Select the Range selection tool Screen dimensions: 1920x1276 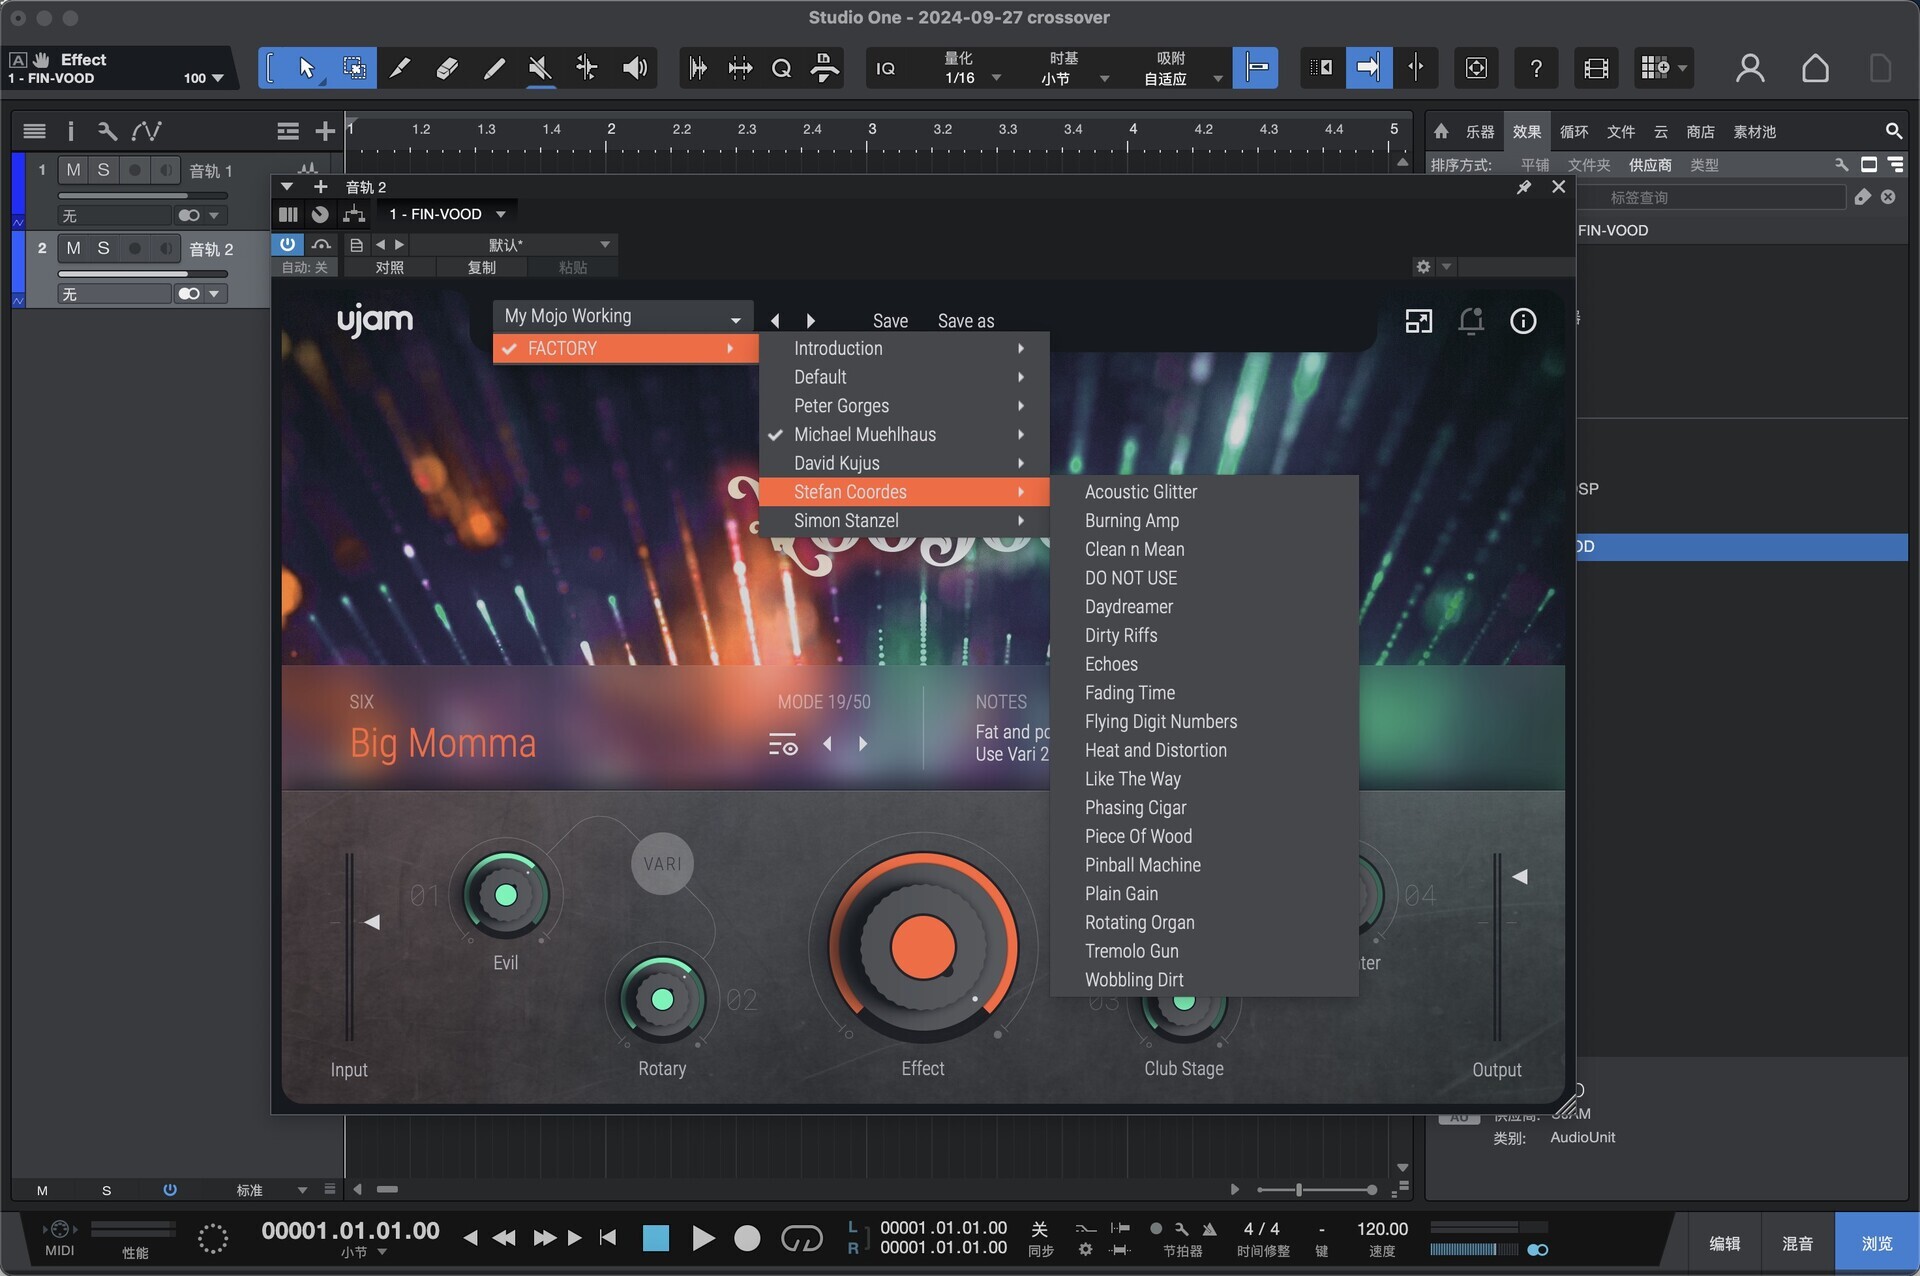click(354, 68)
